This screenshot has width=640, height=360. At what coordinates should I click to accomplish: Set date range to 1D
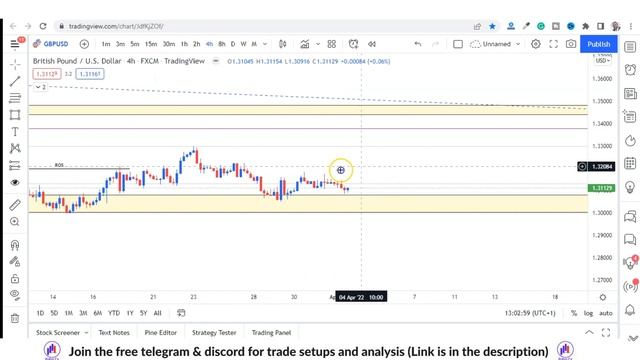[x=40, y=313]
